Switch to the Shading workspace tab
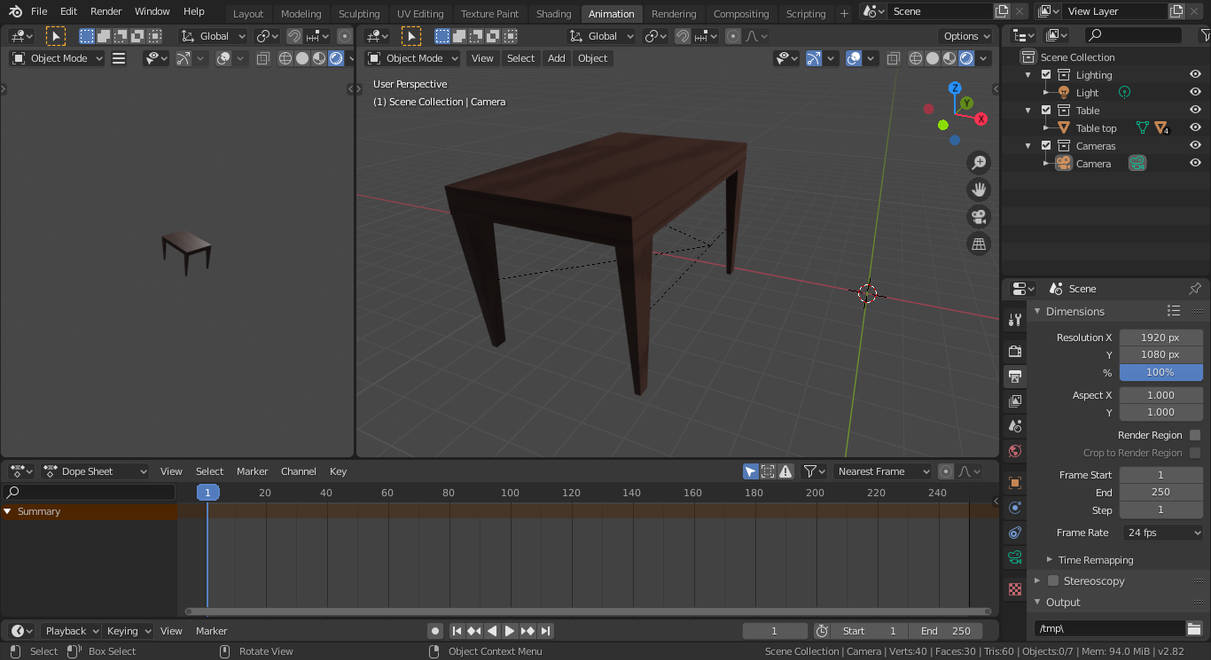 tap(553, 13)
